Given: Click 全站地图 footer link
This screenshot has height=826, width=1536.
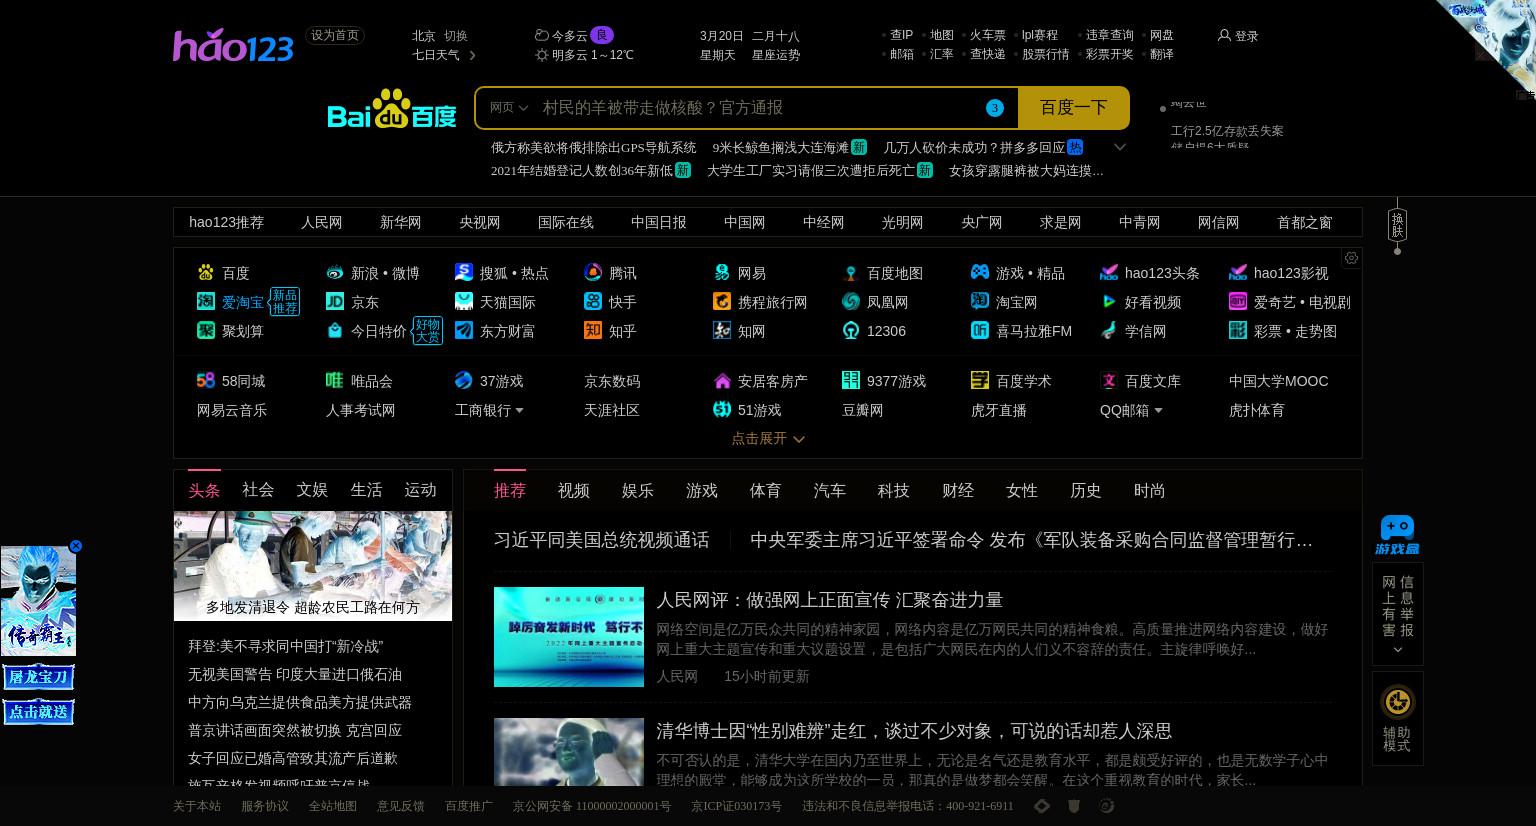Looking at the screenshot, I should click(333, 806).
